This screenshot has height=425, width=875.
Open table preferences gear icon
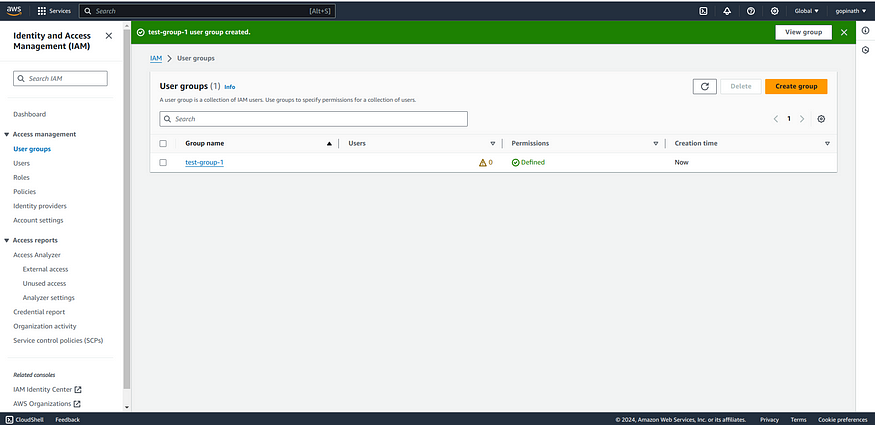point(821,119)
